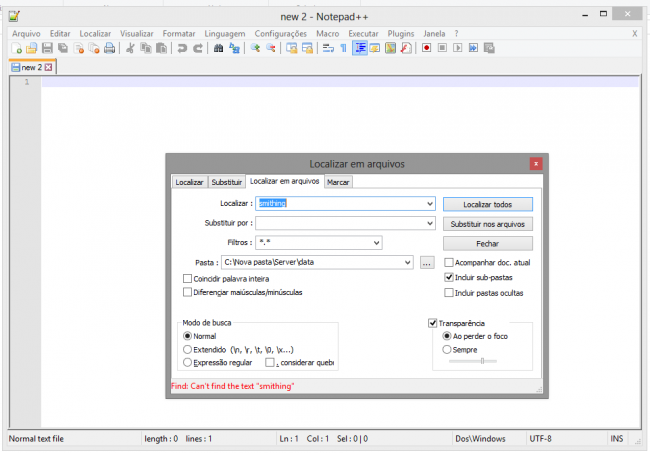Screen dimensions: 650x453
Task: Check the '. considerar quebra' checkbox
Action: point(270,363)
